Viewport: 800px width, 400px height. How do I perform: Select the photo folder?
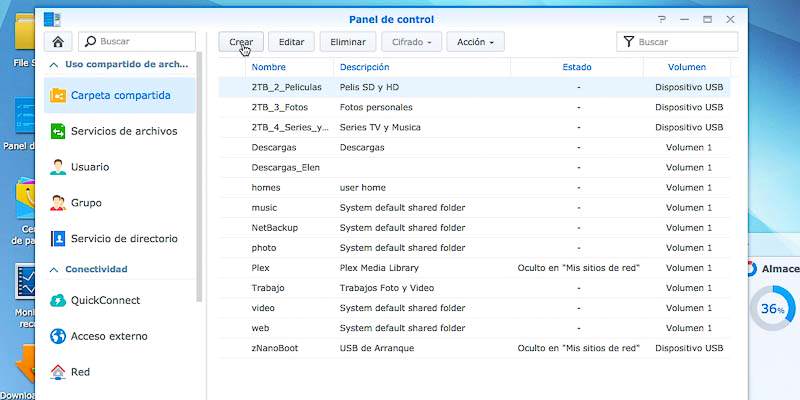click(264, 247)
